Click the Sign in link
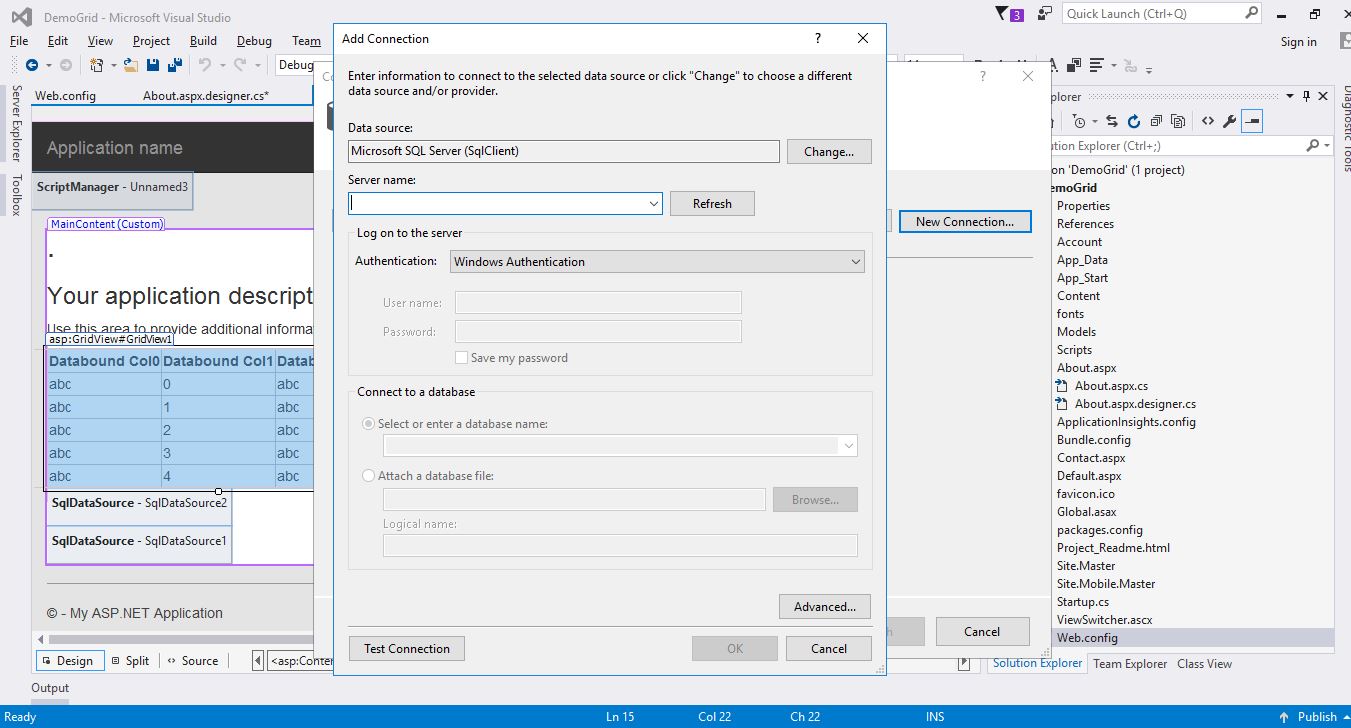Viewport: 1351px width, 728px height. pos(1299,41)
